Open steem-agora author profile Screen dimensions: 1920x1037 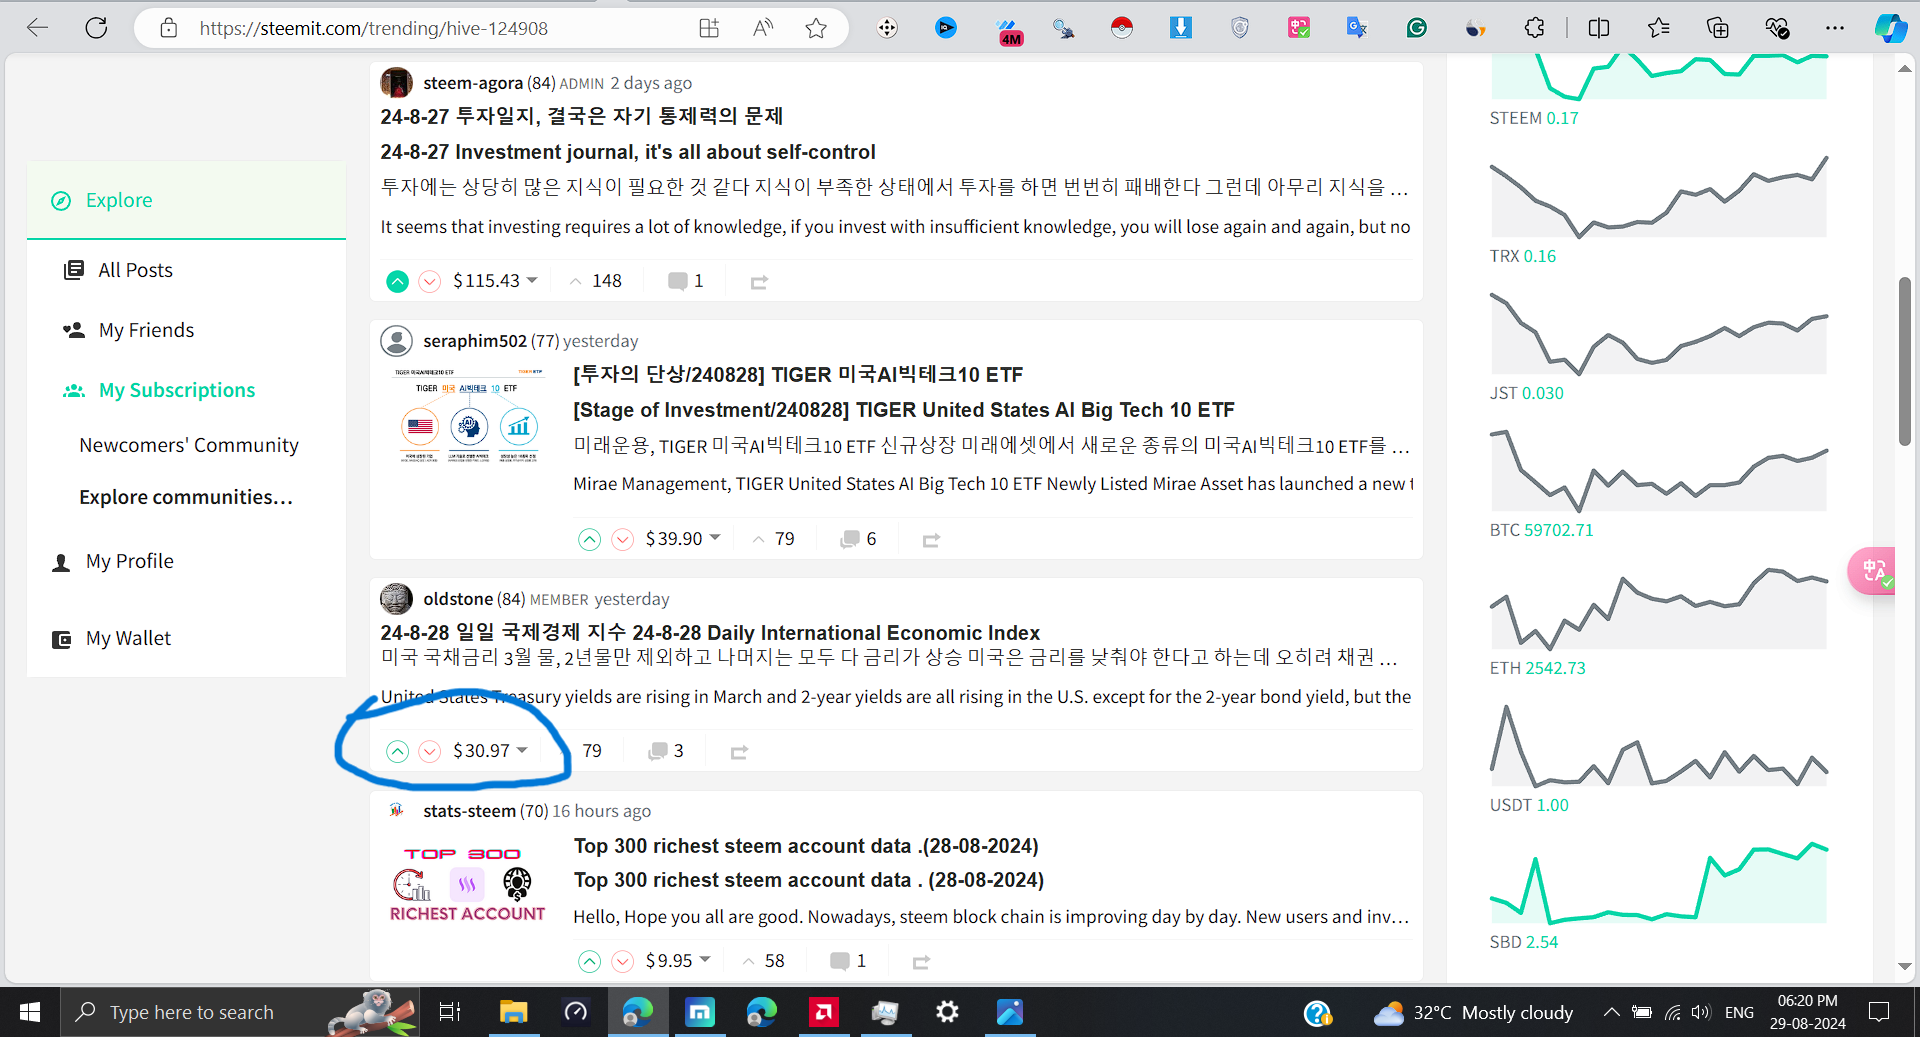pos(473,83)
